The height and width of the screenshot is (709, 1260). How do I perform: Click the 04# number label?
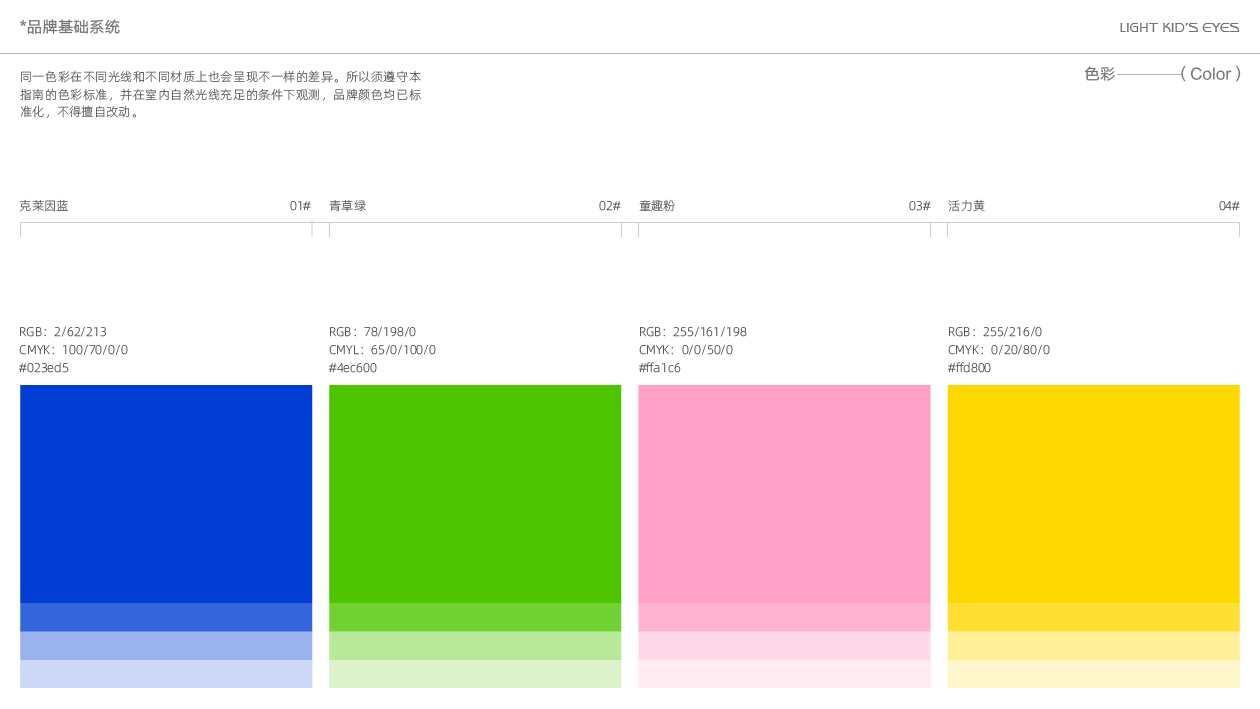[1228, 206]
